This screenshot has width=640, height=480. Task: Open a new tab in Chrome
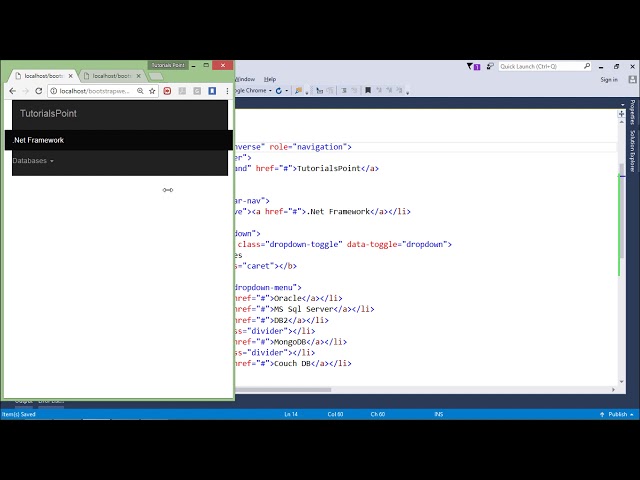click(x=156, y=76)
